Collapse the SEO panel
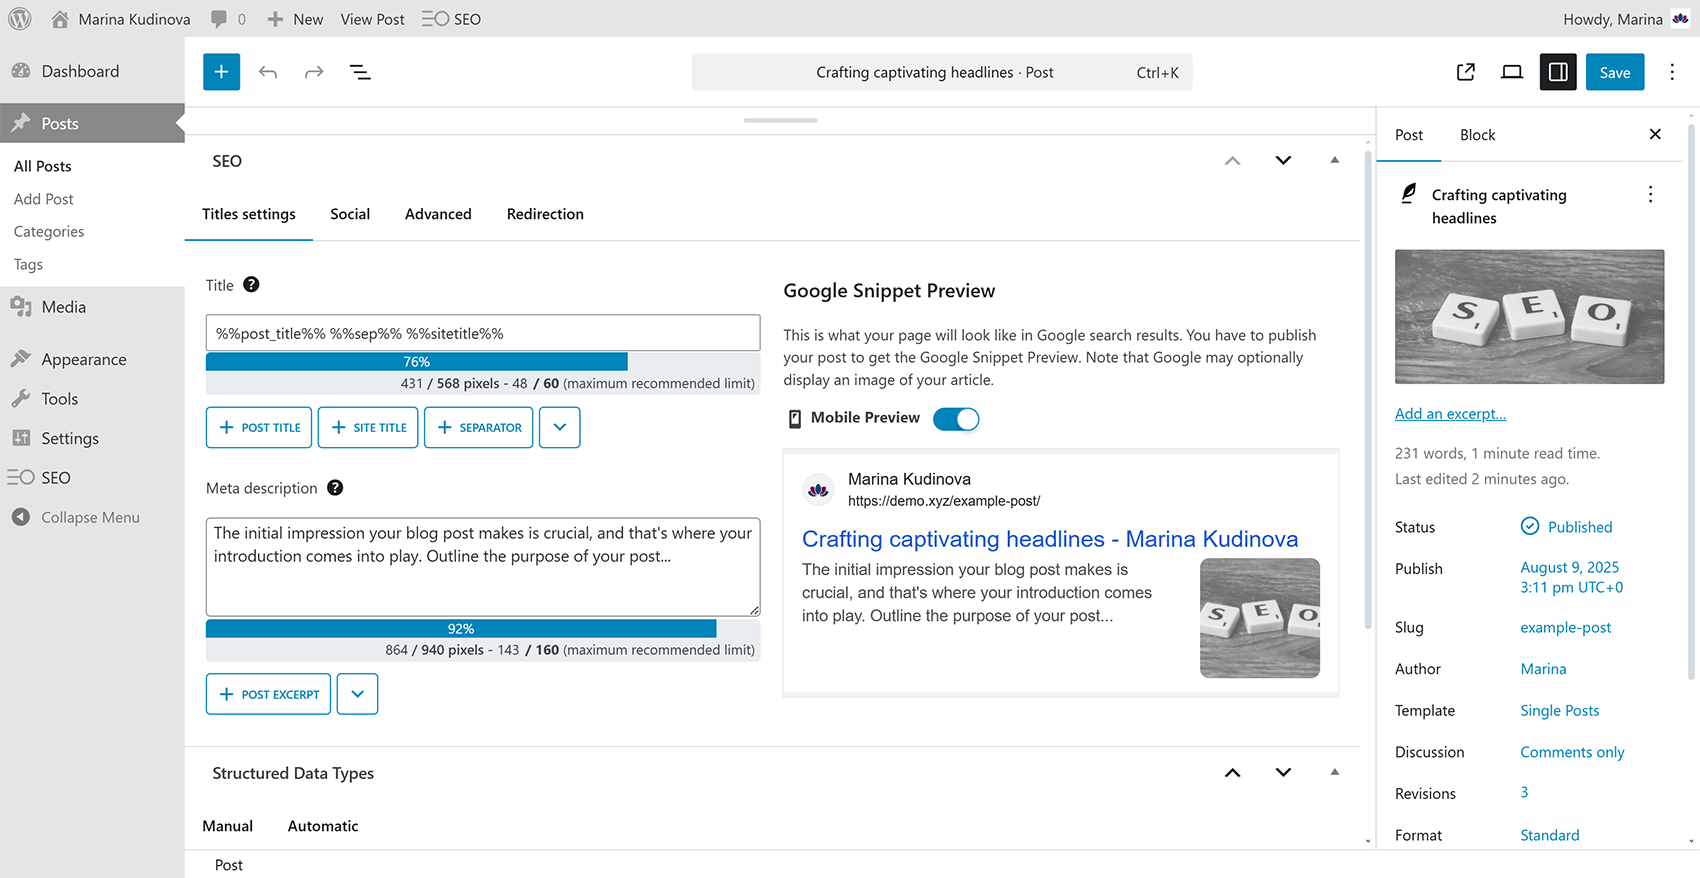This screenshot has height=878, width=1700. [x=1334, y=161]
